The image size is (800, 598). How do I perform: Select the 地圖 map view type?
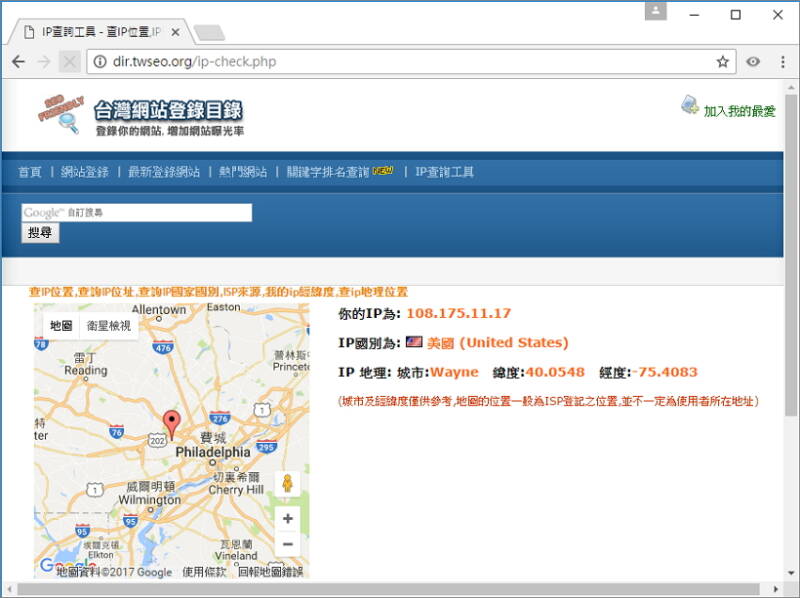(61, 325)
